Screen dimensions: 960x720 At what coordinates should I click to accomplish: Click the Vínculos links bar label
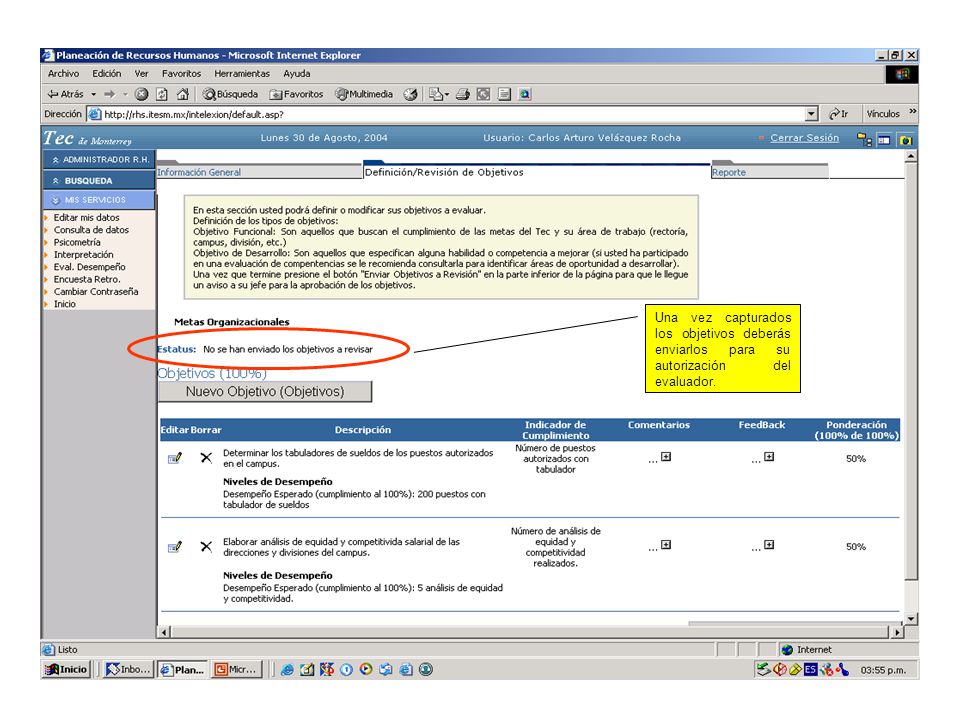[883, 114]
